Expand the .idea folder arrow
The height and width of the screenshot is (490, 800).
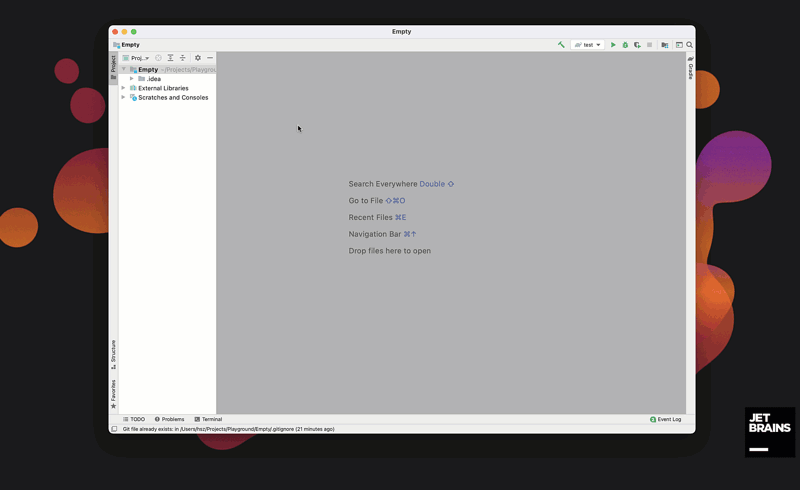click(x=132, y=79)
